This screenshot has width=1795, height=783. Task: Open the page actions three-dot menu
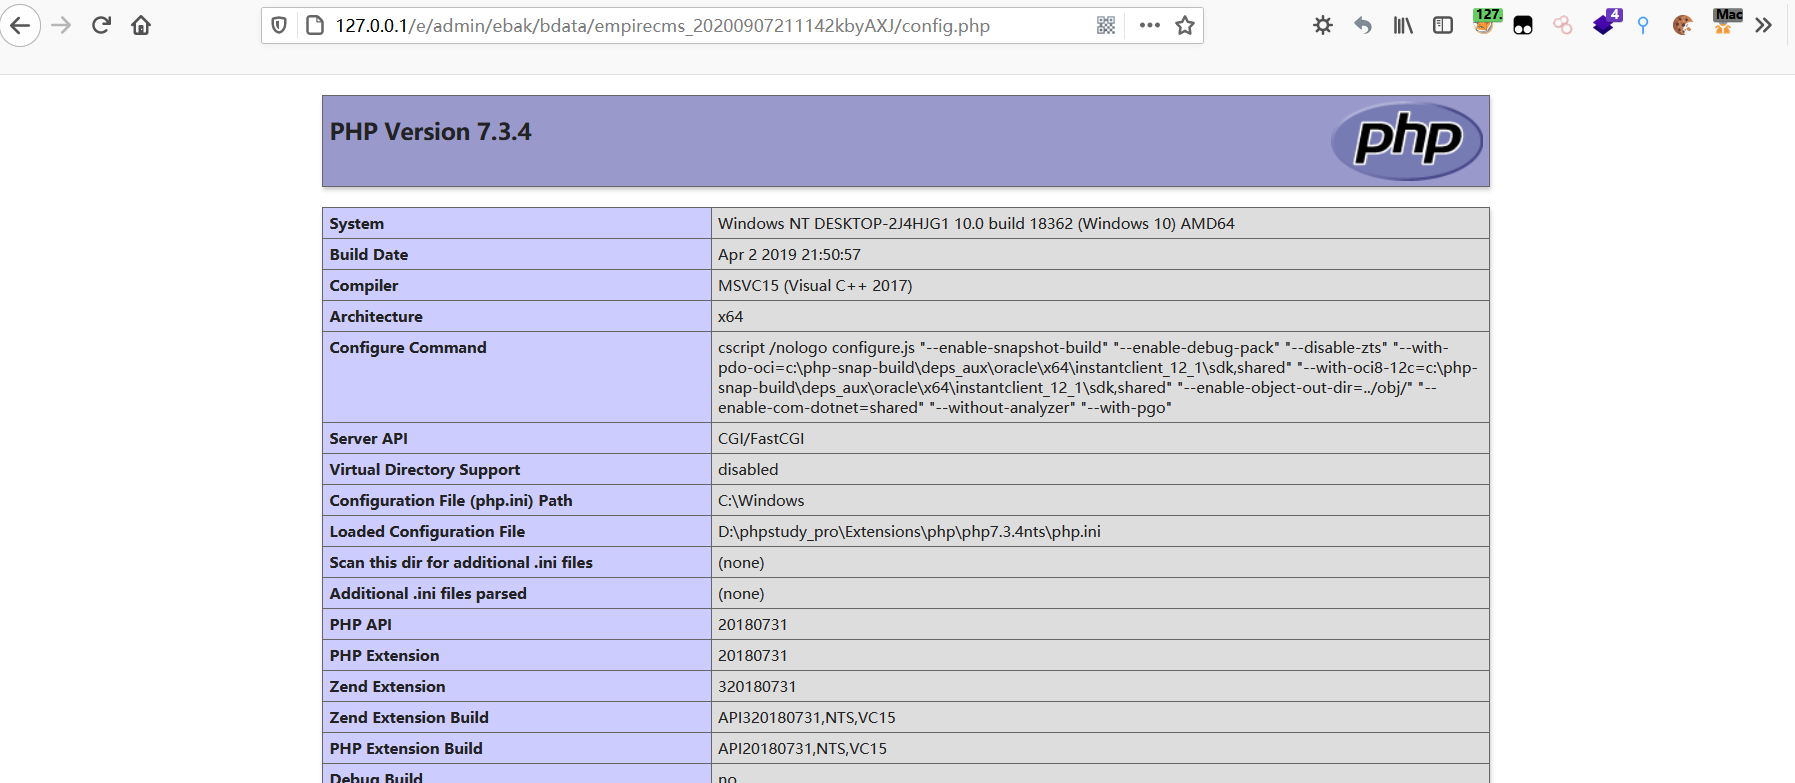1150,25
